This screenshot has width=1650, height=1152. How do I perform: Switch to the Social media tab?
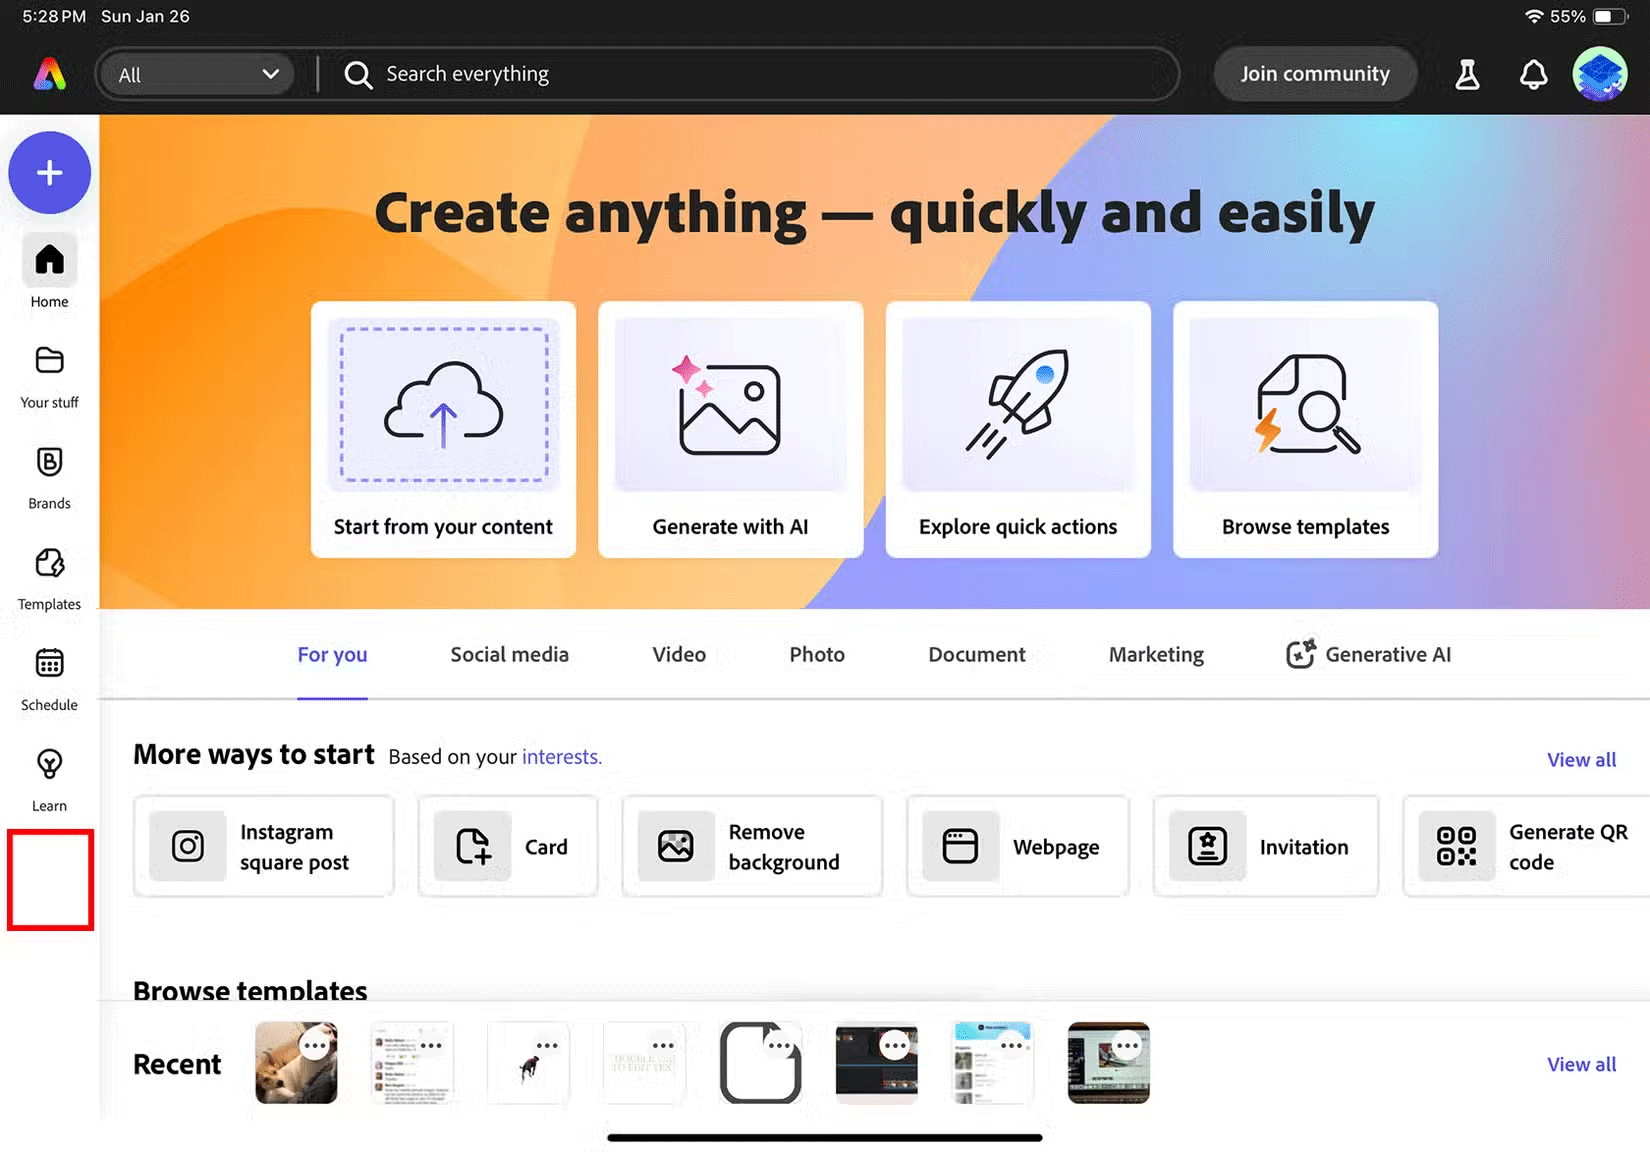(509, 655)
